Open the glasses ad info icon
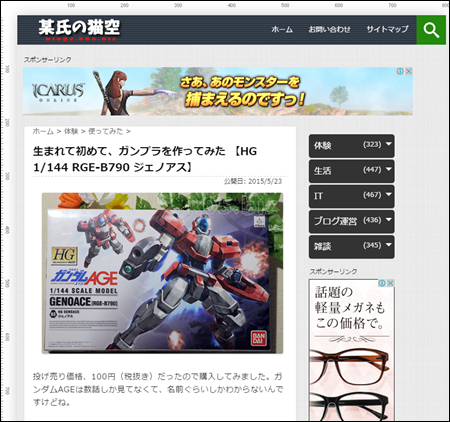The width and height of the screenshot is (450, 422). (382, 283)
